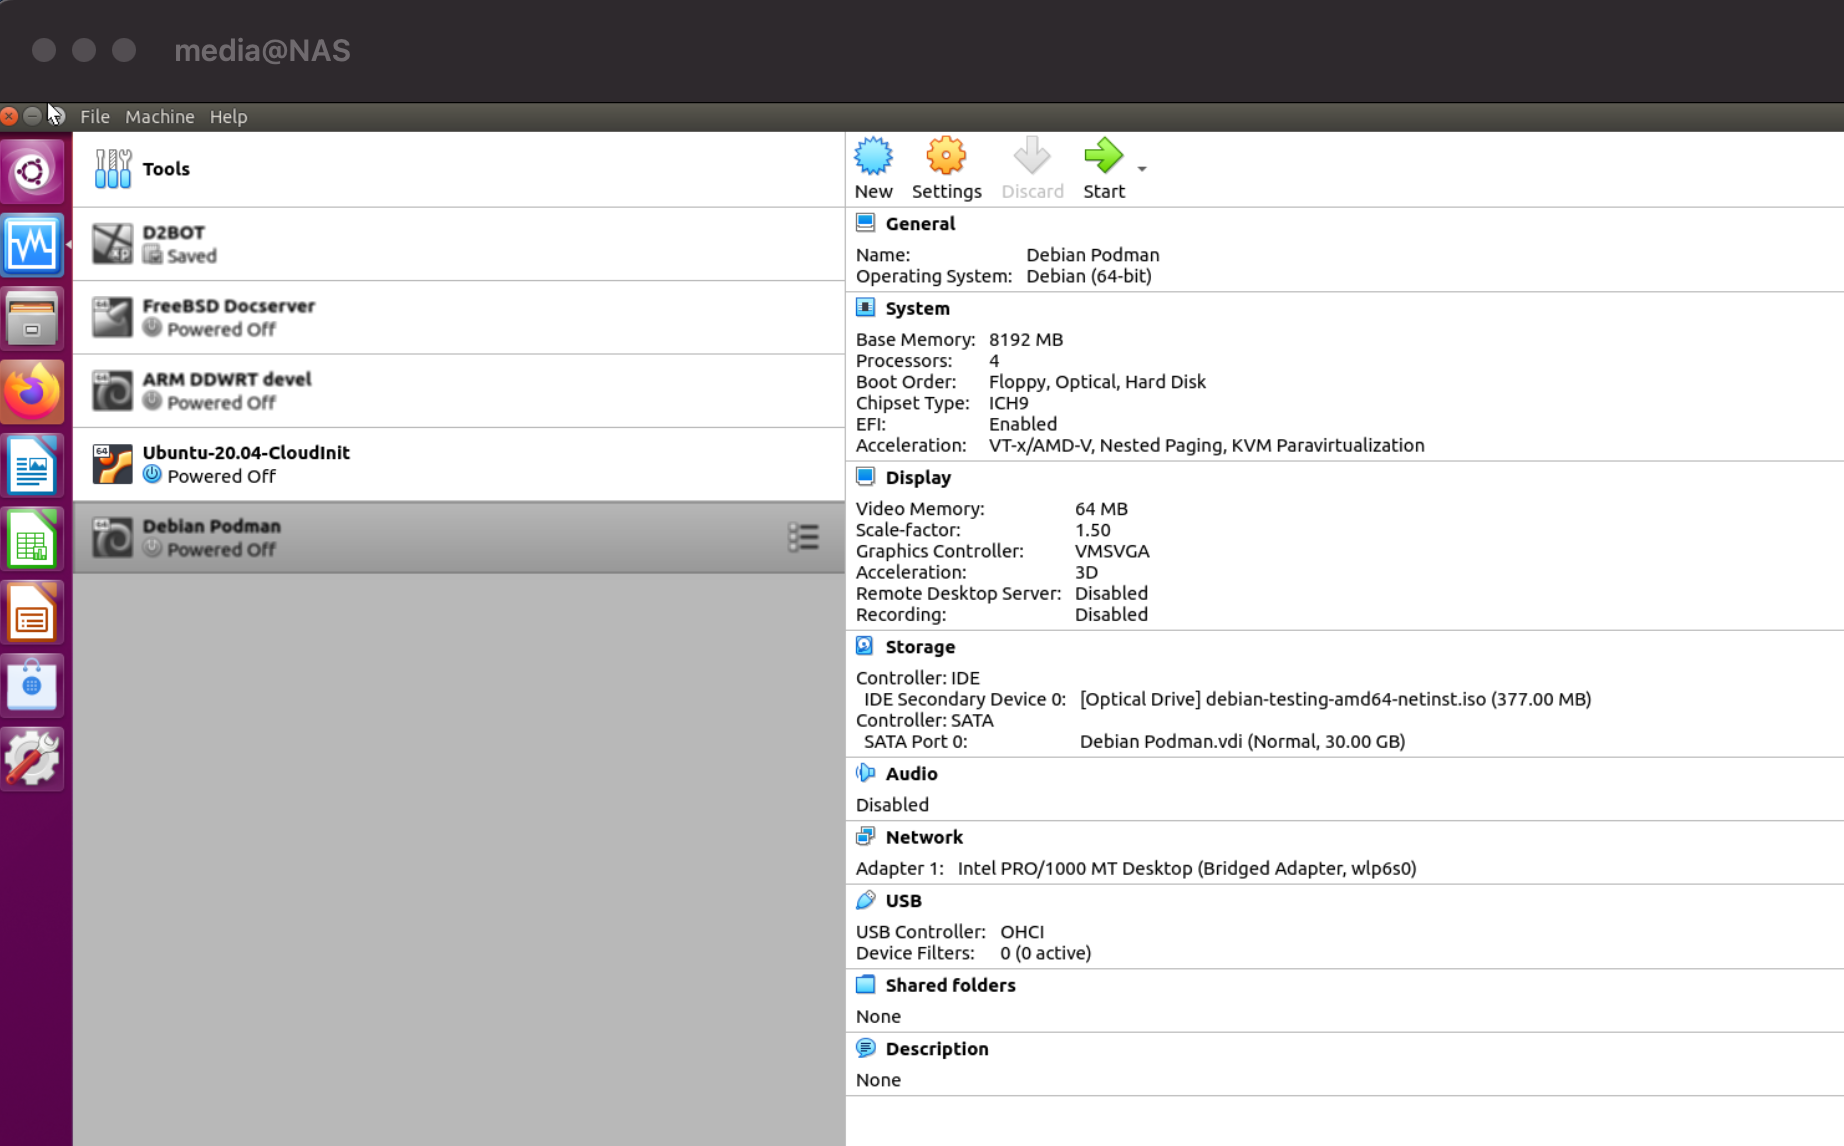The height and width of the screenshot is (1146, 1844).
Task: Open Files manager dock icon
Action: coord(32,318)
